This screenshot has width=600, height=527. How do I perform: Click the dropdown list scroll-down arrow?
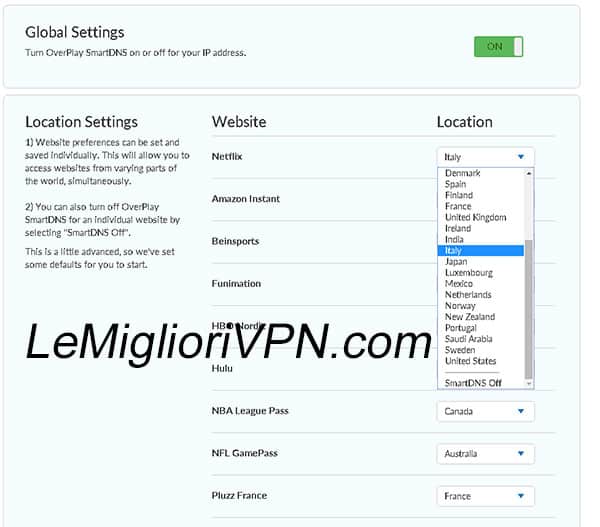(x=529, y=383)
